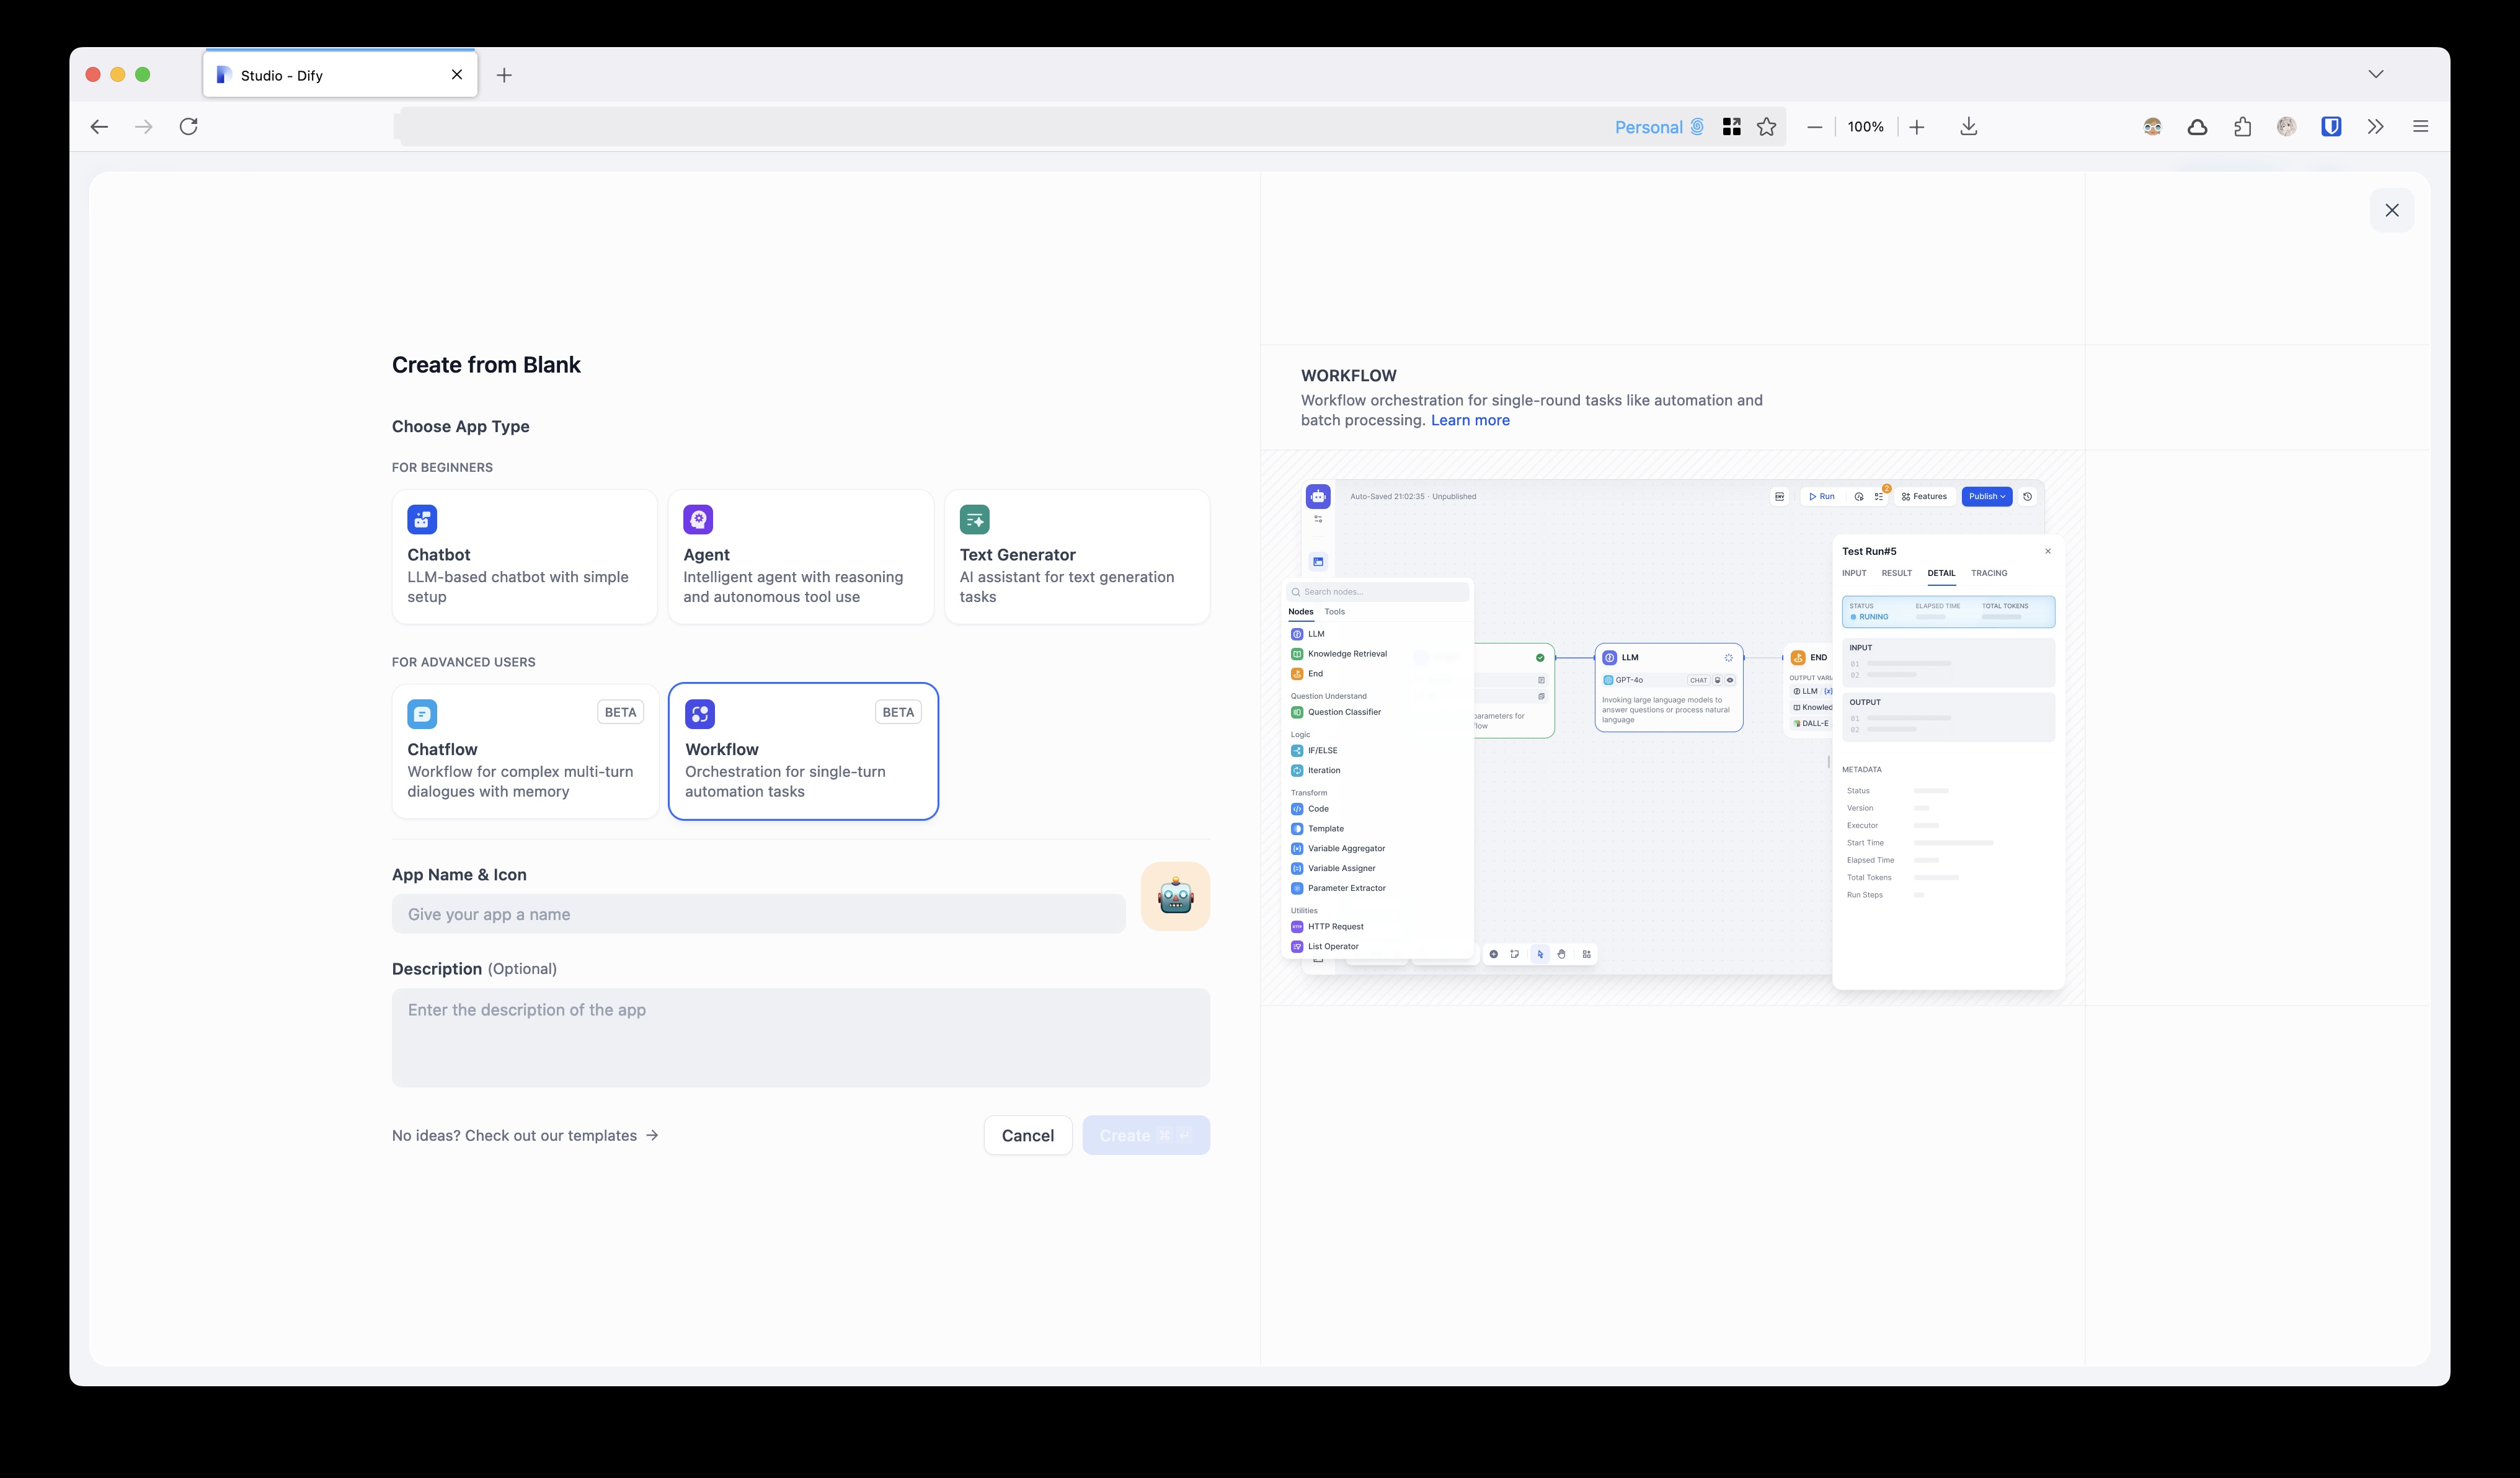Select the Chatflow app type card
2520x1478 pixels.
(524, 751)
